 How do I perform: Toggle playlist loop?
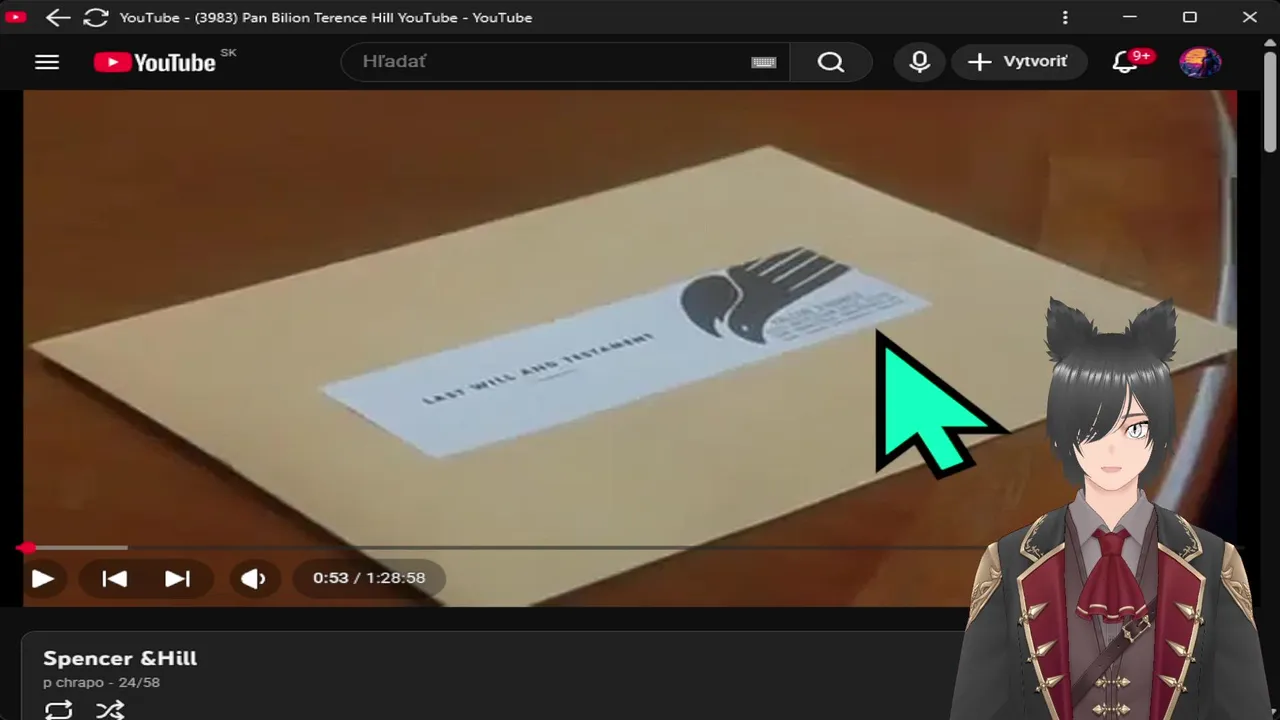click(x=59, y=710)
